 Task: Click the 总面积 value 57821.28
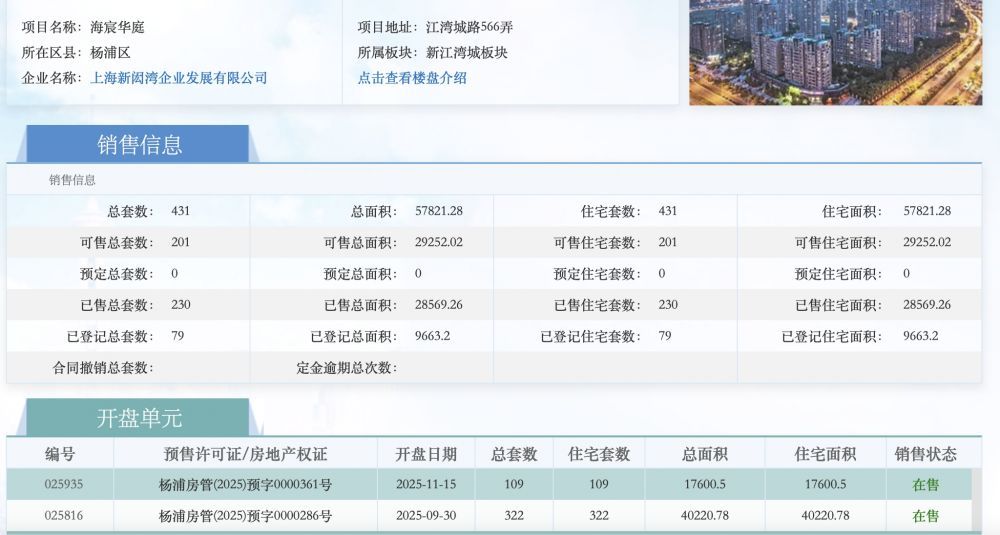point(438,211)
